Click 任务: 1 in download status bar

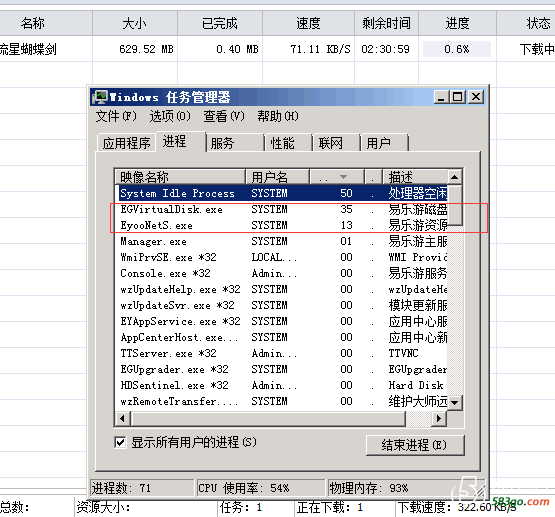coord(241,507)
